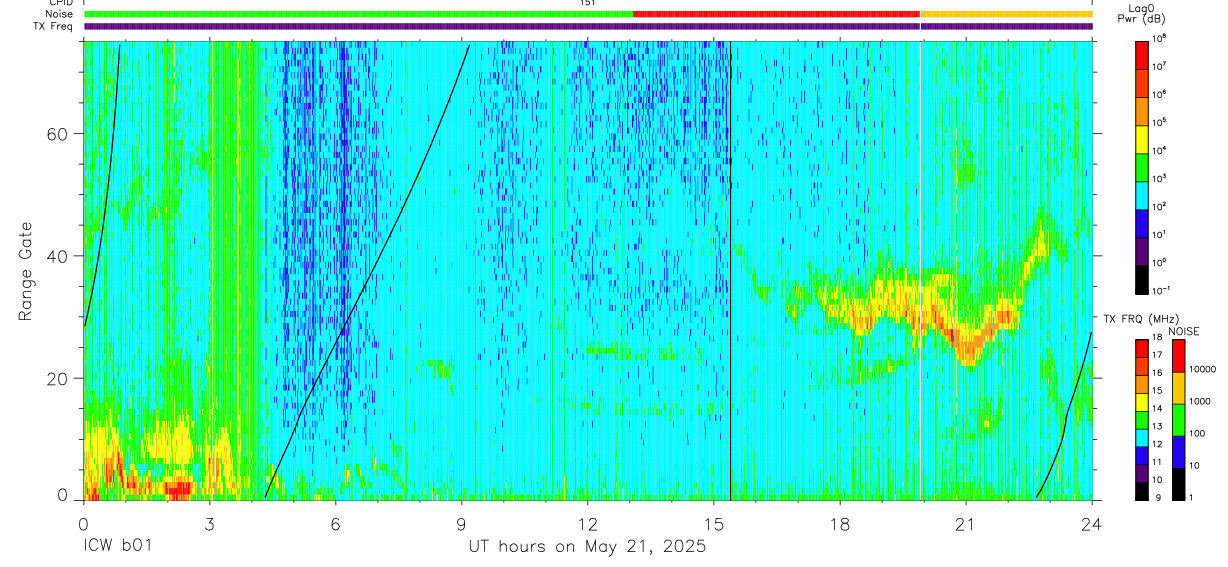
Task: Click the '1000' label on NOISE colorbar
Action: click(x=1201, y=401)
